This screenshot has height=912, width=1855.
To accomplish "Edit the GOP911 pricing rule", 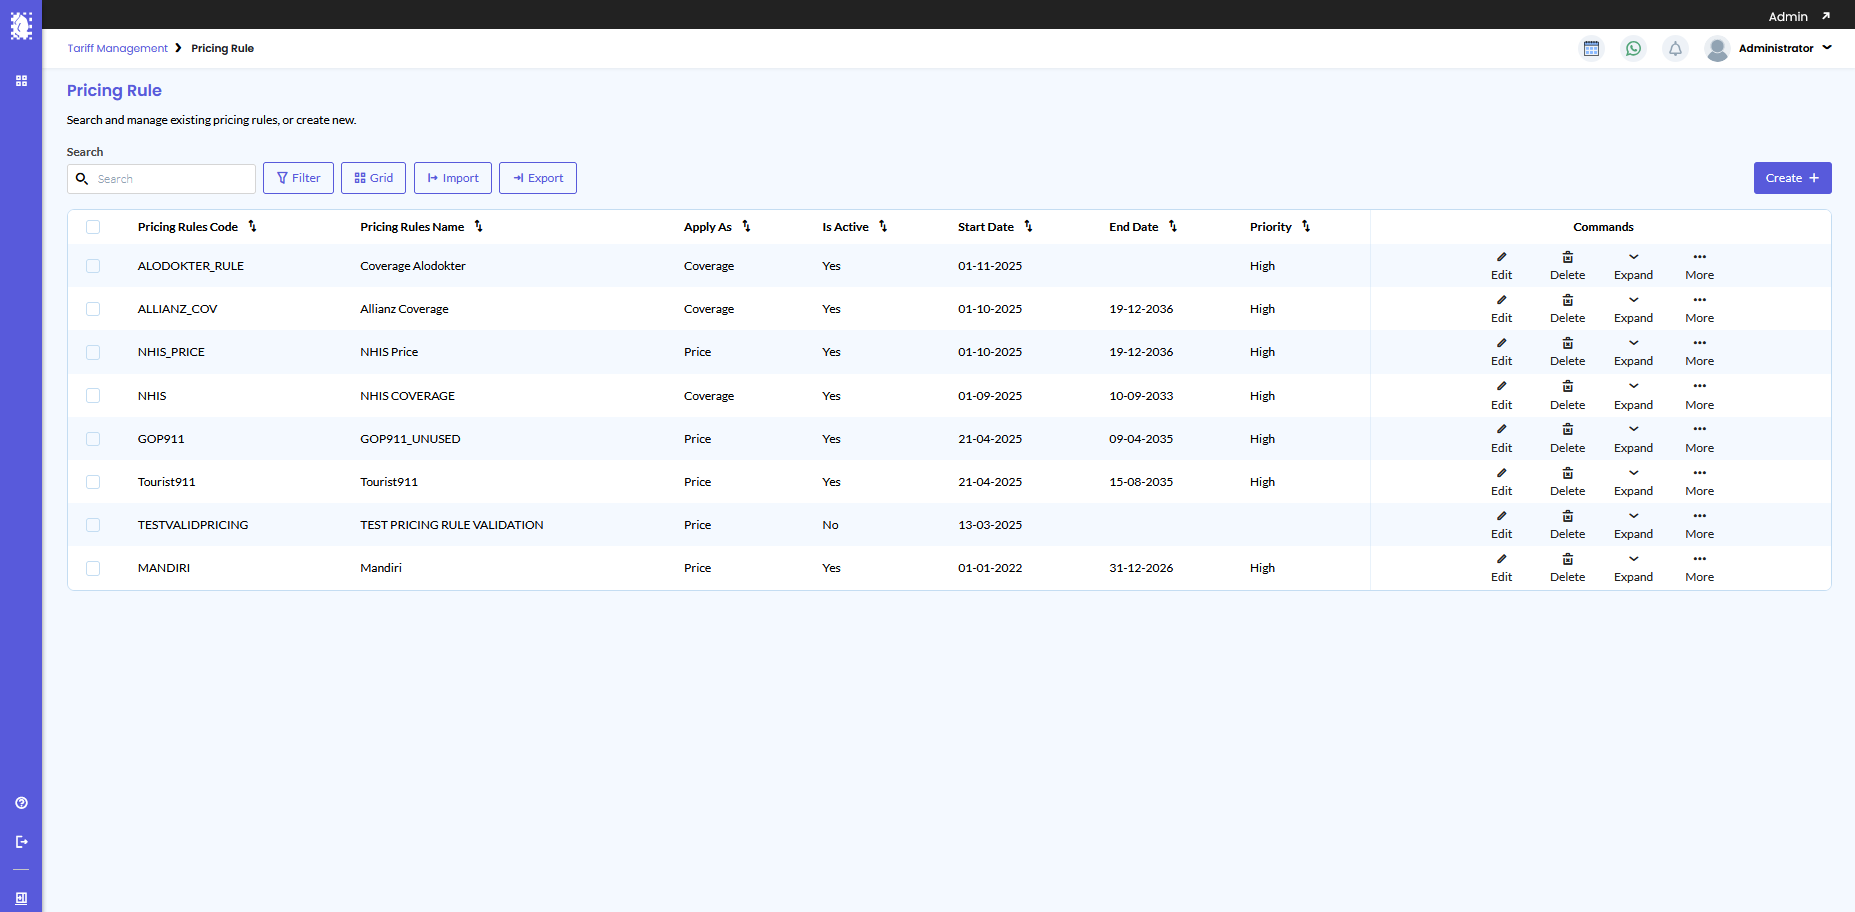I will [x=1501, y=439].
